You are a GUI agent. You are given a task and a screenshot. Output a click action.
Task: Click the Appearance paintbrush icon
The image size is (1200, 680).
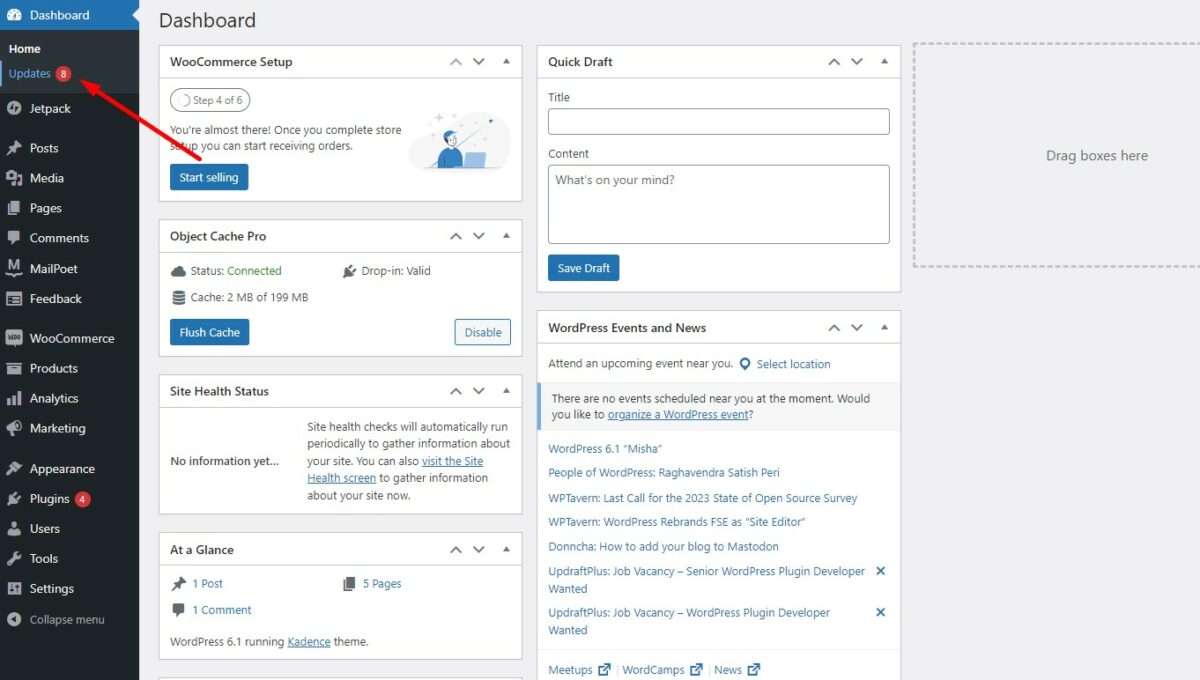click(14, 469)
